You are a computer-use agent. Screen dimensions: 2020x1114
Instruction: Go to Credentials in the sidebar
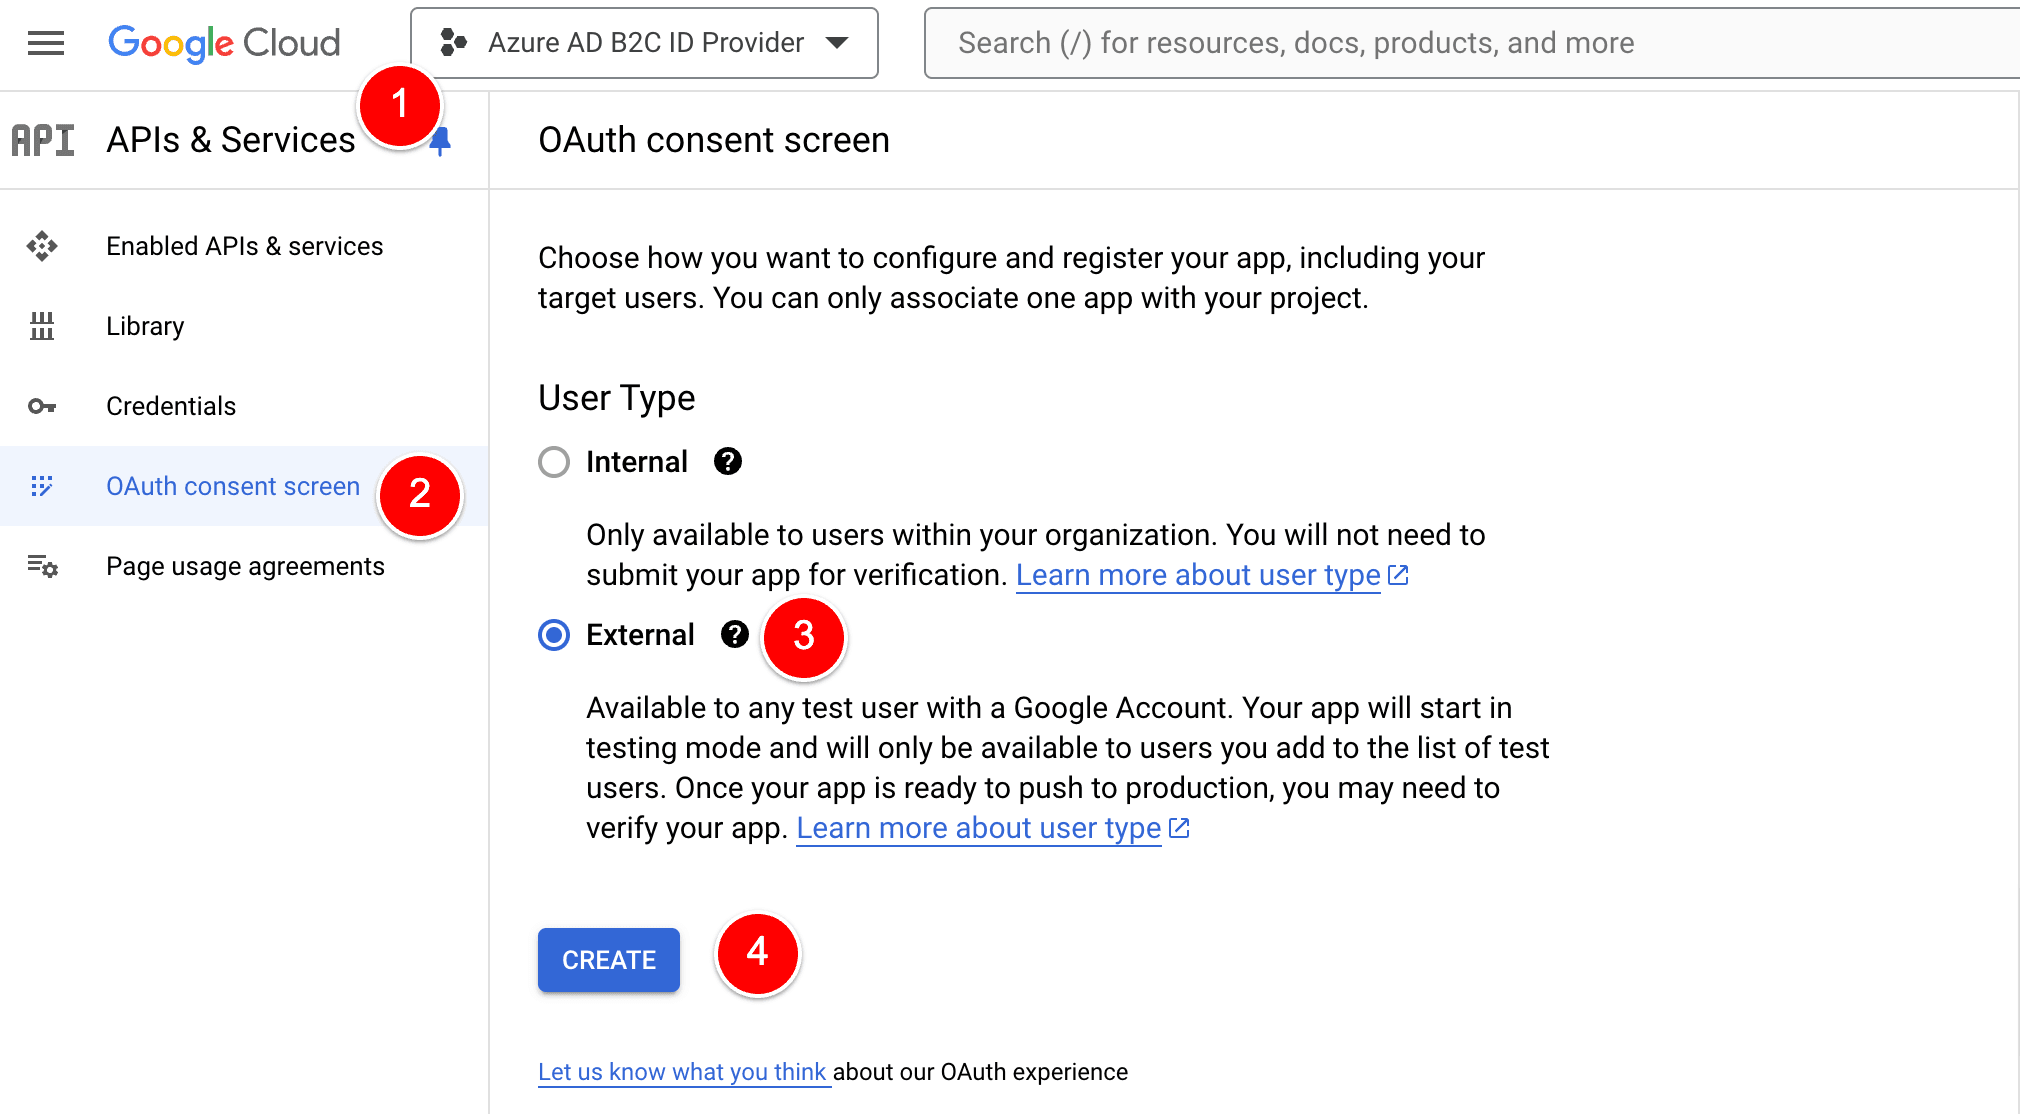tap(171, 406)
